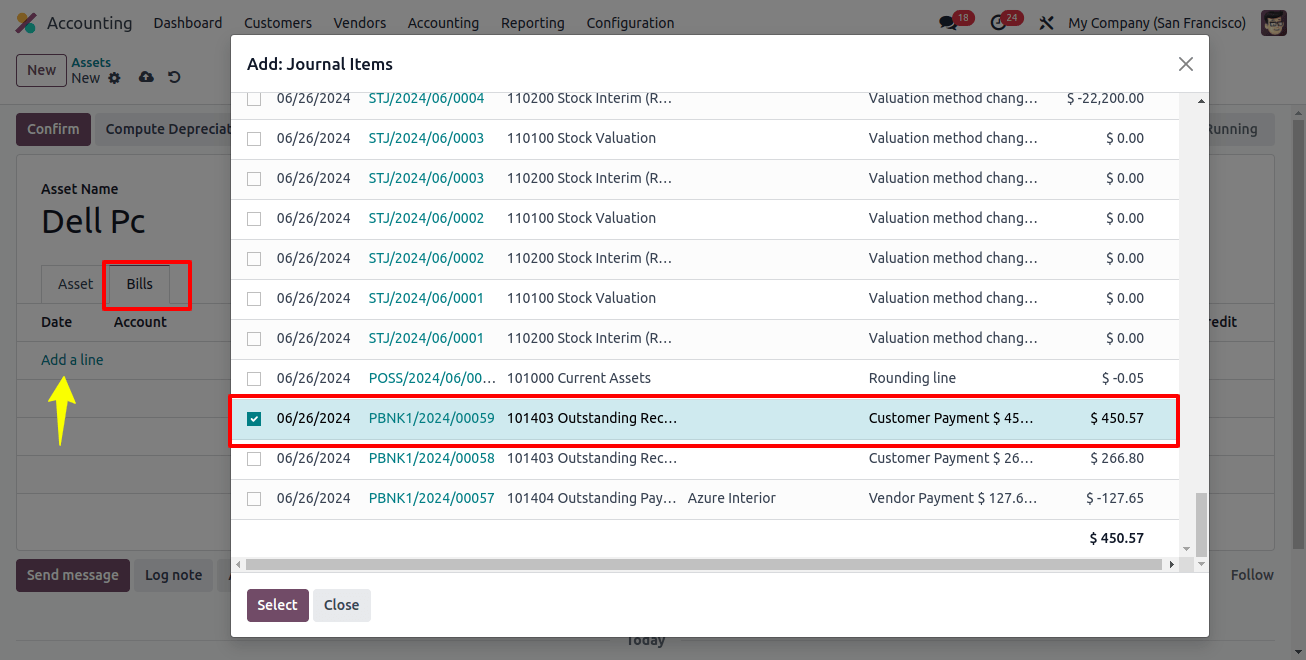Open My Company (San Francisco) company switcher
Screen dimensions: 1306x660
(1157, 23)
